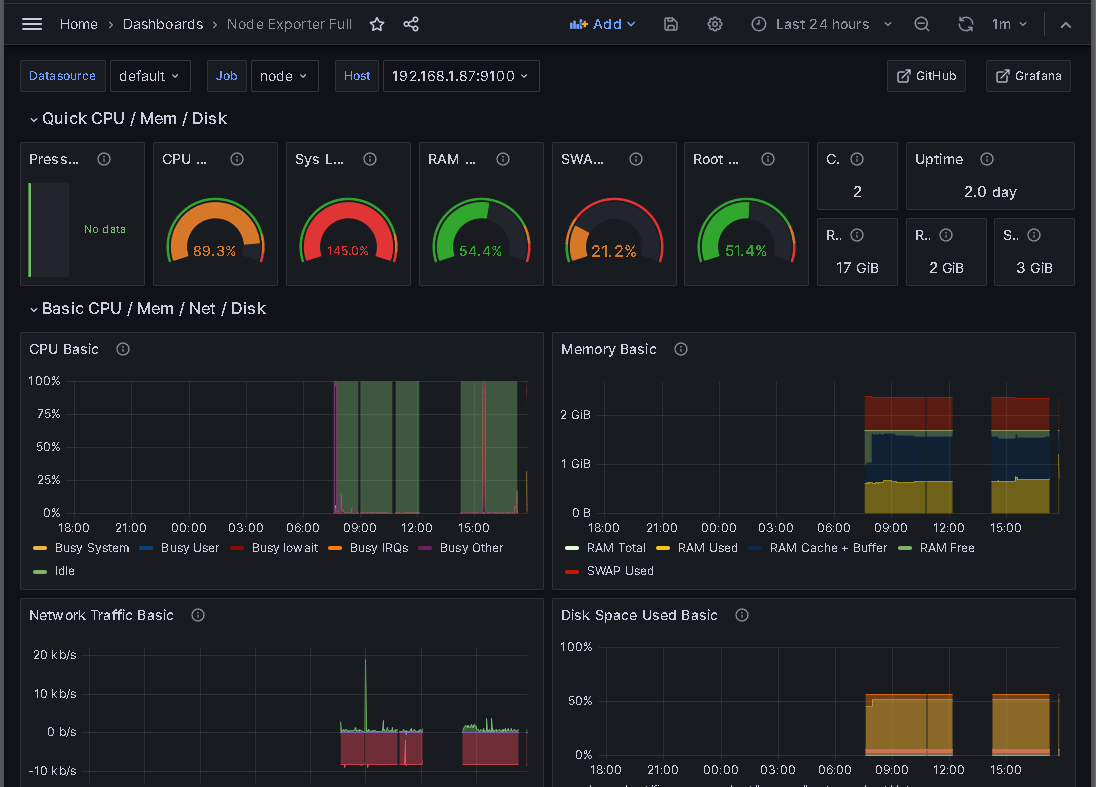Open the Disk Space Used Basic title menu

(639, 615)
